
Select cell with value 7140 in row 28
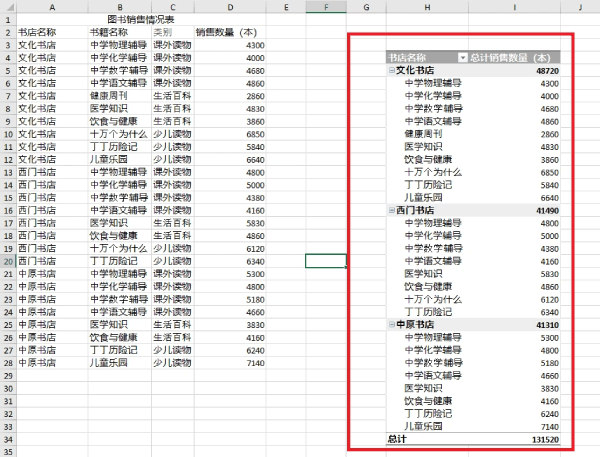click(x=230, y=363)
